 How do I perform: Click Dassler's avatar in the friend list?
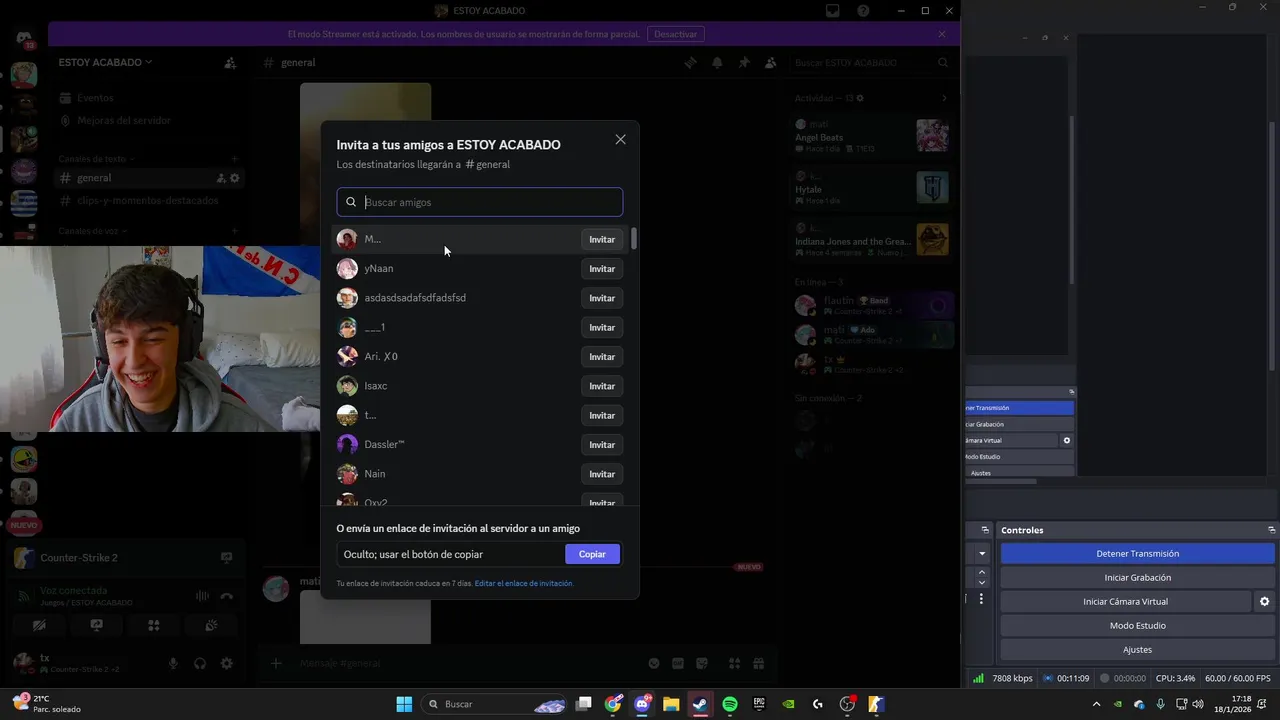click(347, 445)
